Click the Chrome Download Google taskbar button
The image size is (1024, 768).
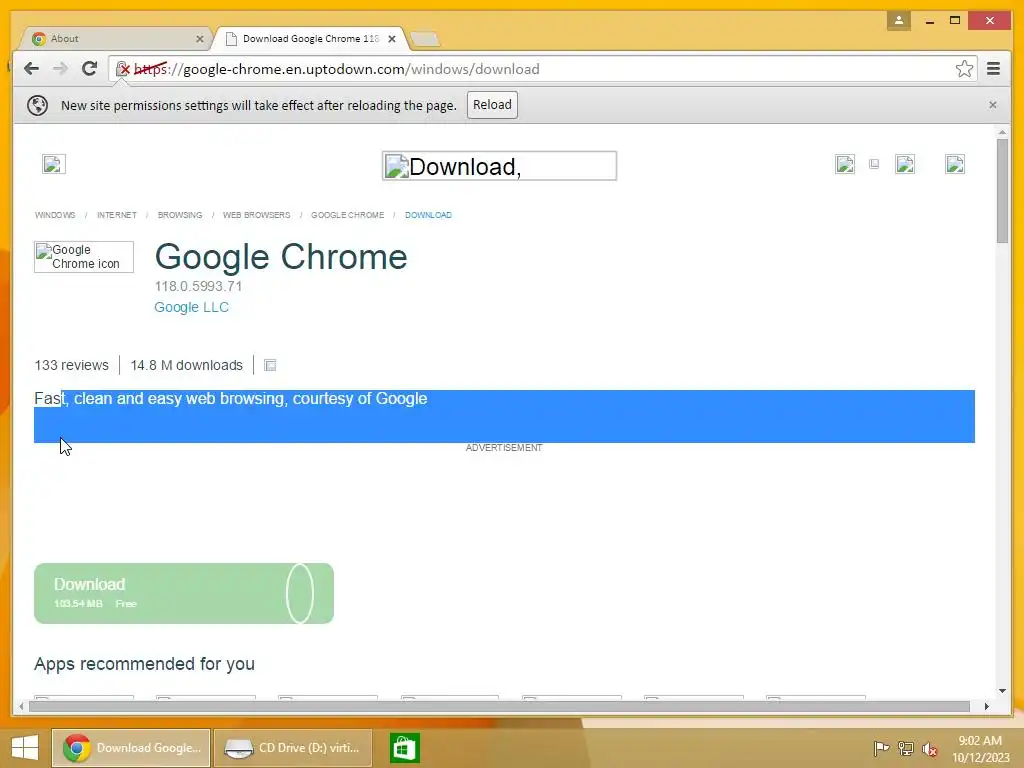[x=131, y=748]
